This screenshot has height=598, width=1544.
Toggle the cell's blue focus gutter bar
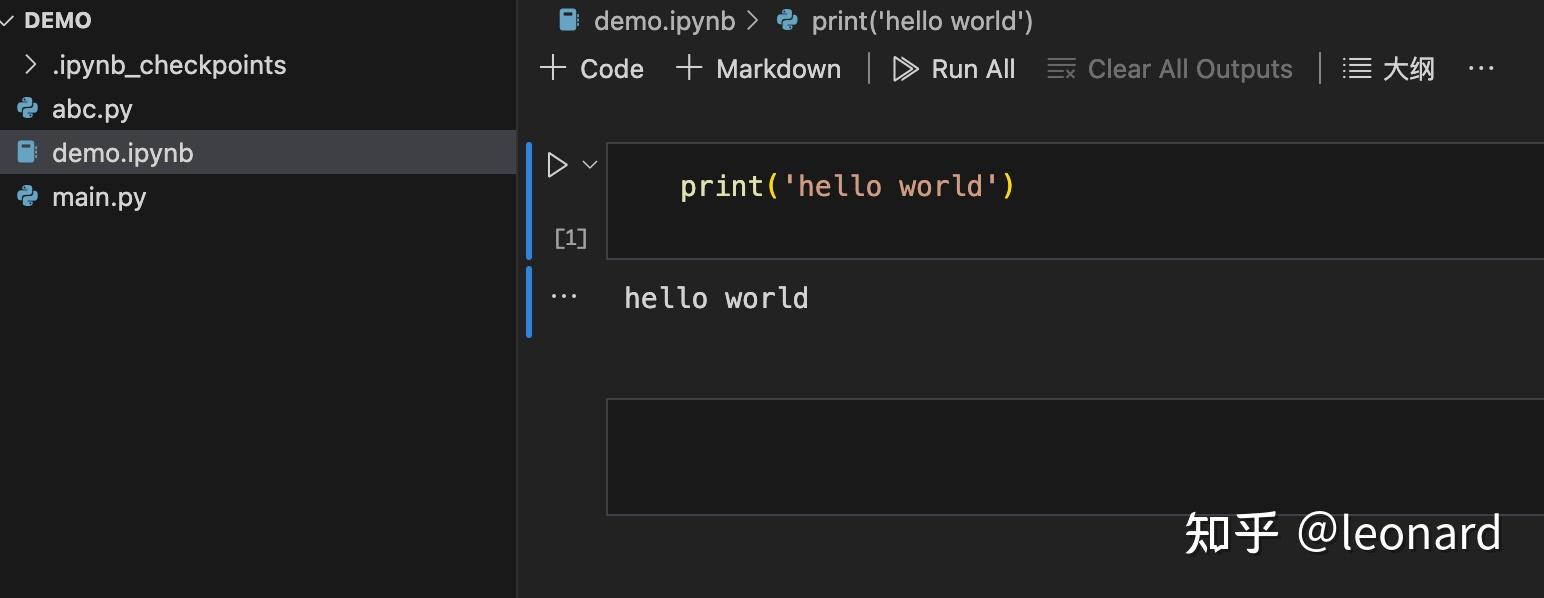point(529,200)
